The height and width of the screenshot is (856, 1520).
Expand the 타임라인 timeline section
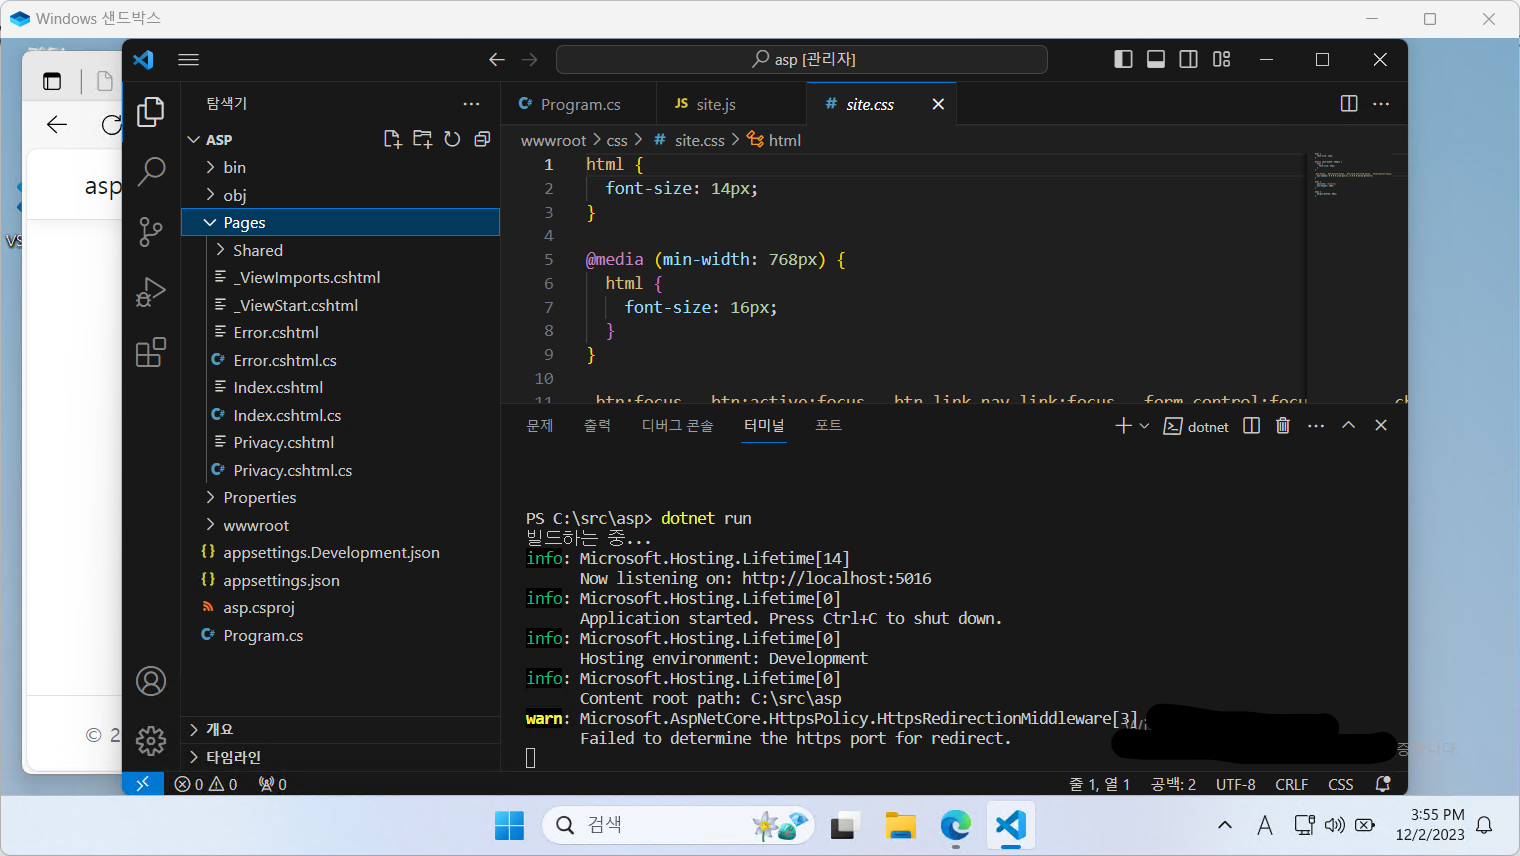point(340,757)
